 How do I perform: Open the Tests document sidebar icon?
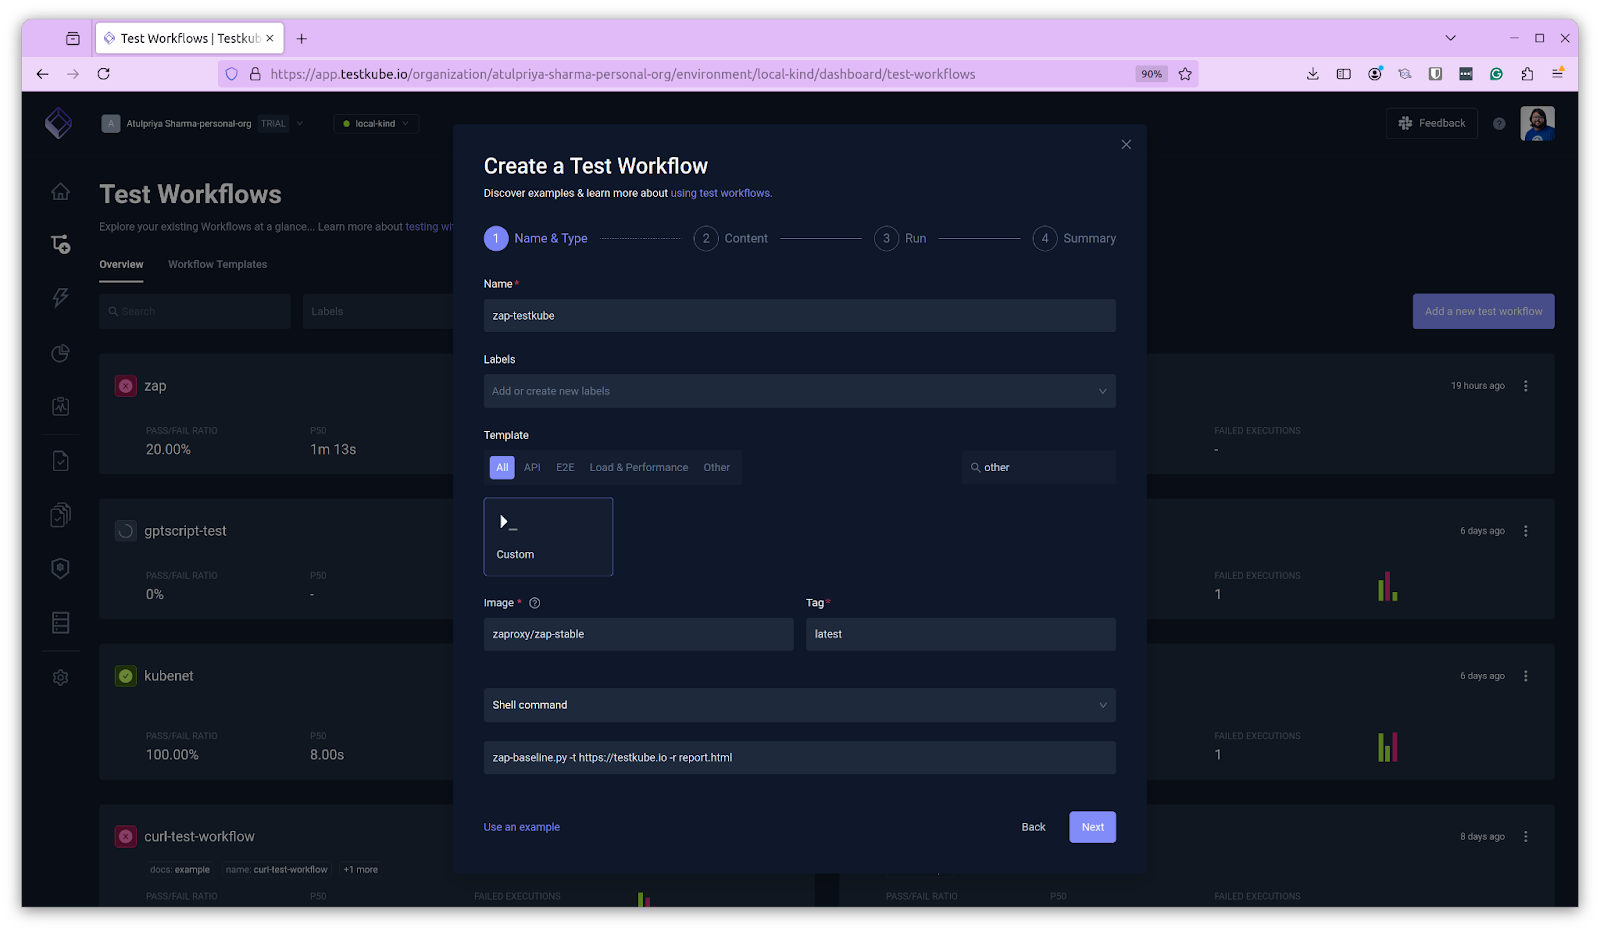(61, 460)
